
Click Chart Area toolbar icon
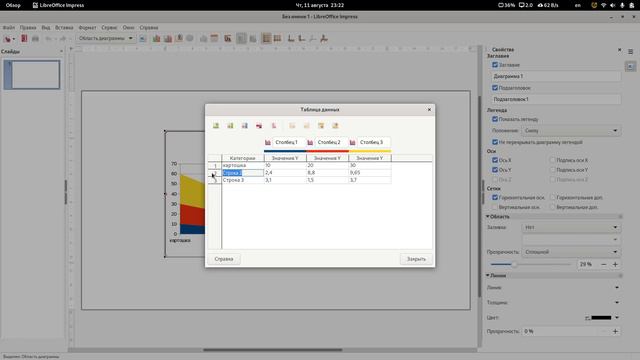[x=168, y=38]
